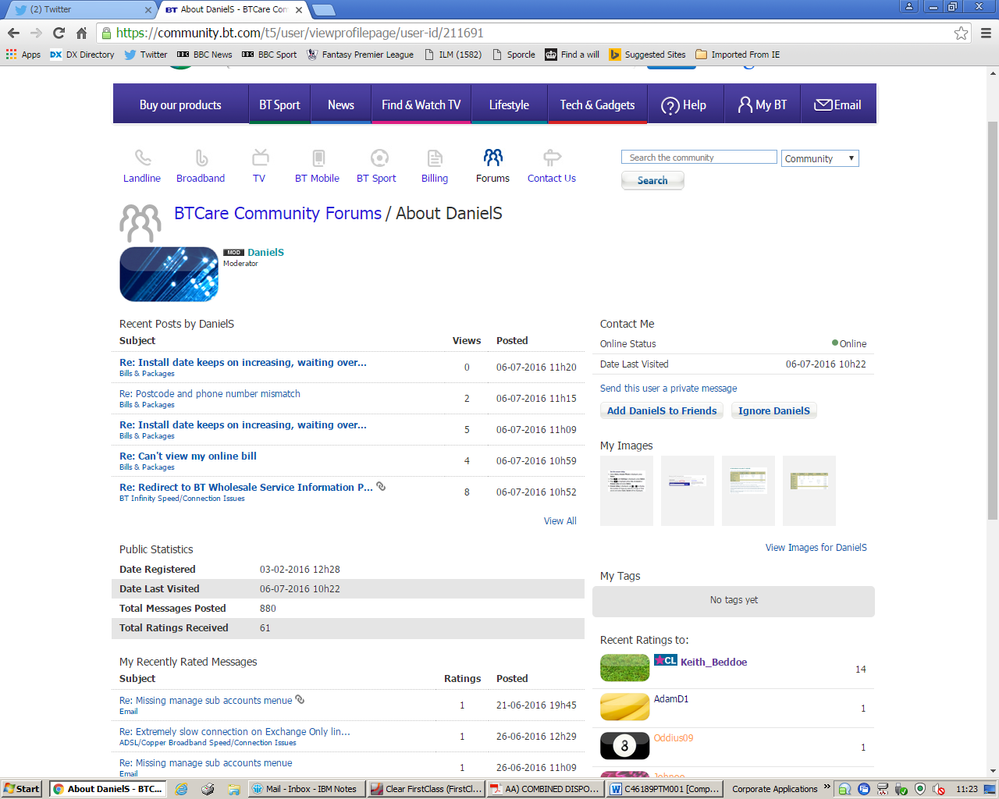Click the Search the community input field
Image resolution: width=999 pixels, height=799 pixels.
[x=699, y=157]
